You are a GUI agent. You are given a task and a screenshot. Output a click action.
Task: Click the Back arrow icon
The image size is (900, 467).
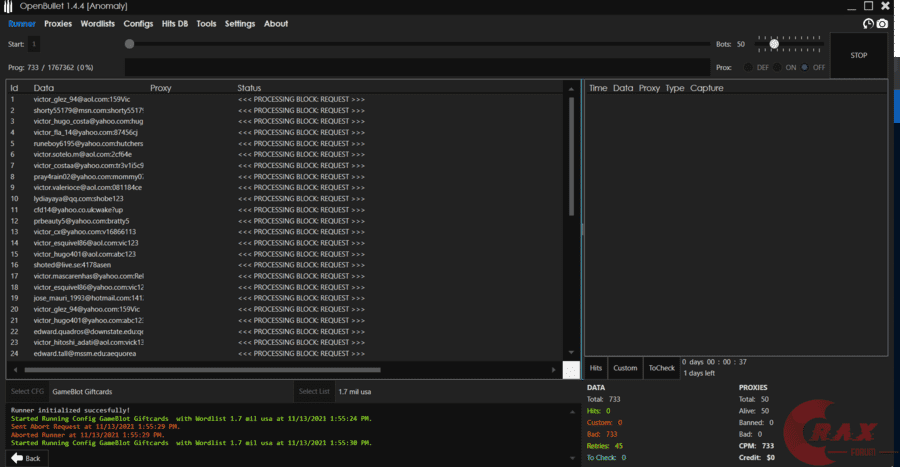(x=16, y=458)
